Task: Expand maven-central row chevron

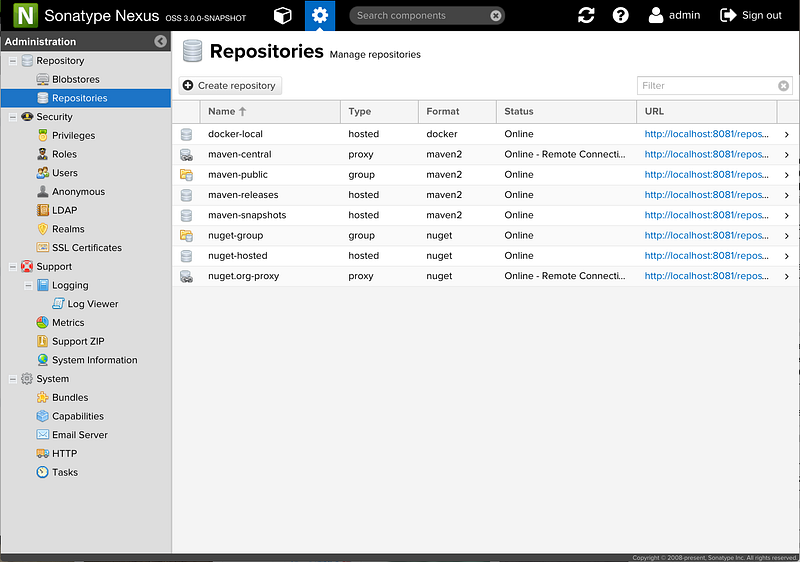Action: tap(787, 155)
